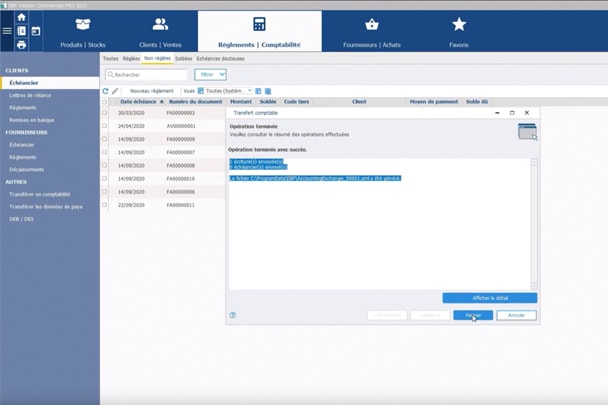Viewport: 608px width, 405px height.
Task: Open the hamburger menu icon
Action: pyautogui.click(x=7, y=31)
